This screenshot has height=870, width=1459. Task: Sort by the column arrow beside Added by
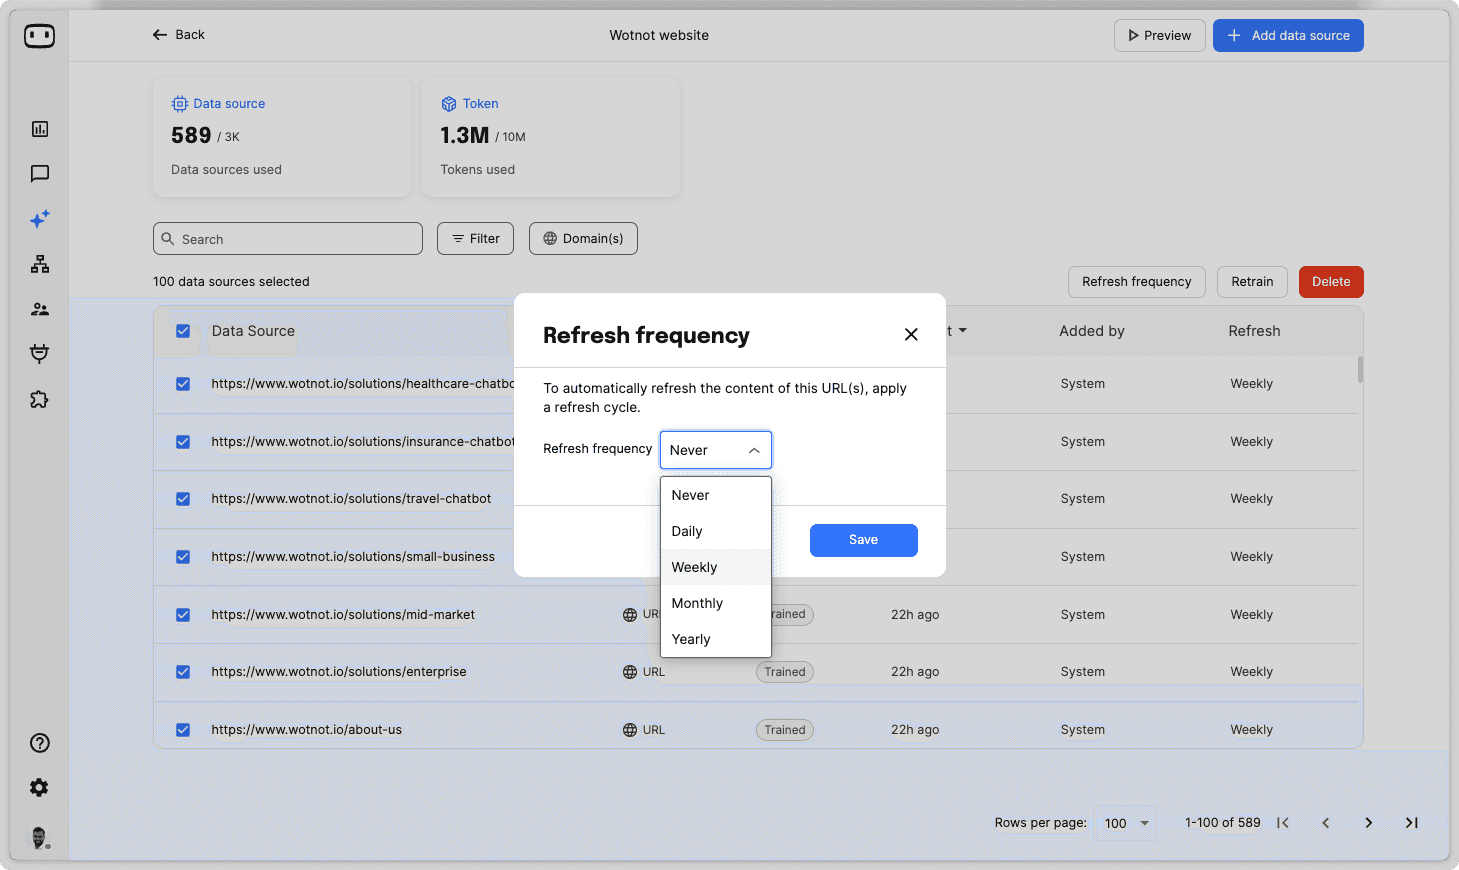pyautogui.click(x=963, y=330)
